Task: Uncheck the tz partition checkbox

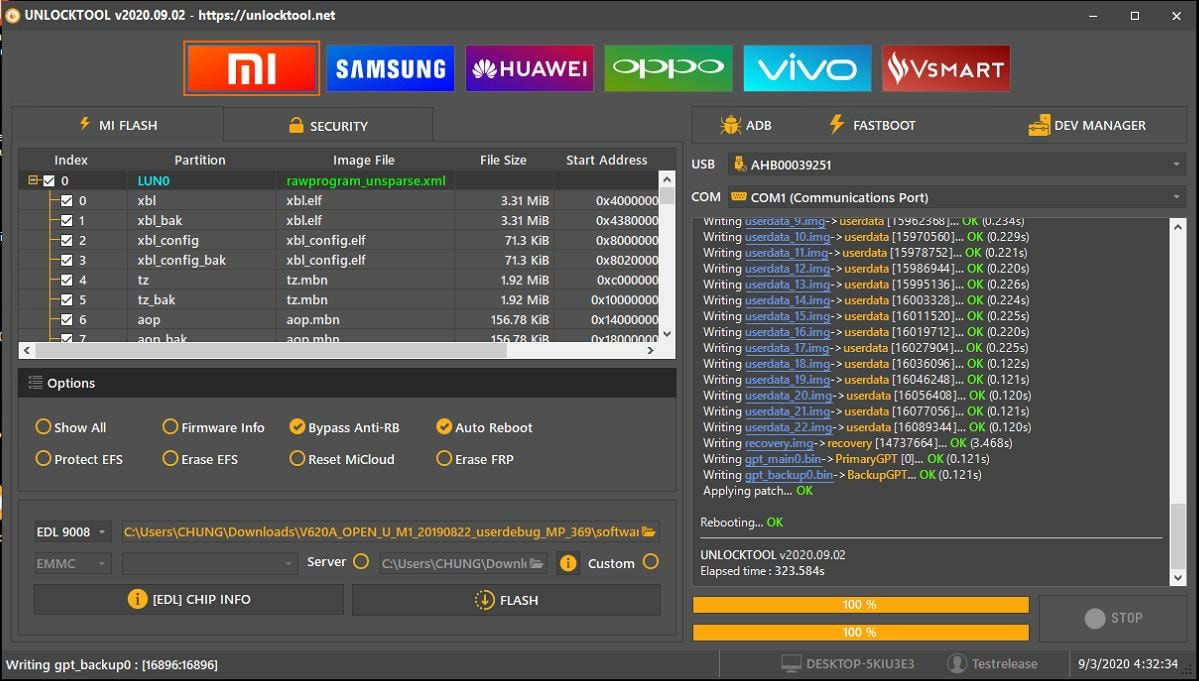Action: pos(67,281)
